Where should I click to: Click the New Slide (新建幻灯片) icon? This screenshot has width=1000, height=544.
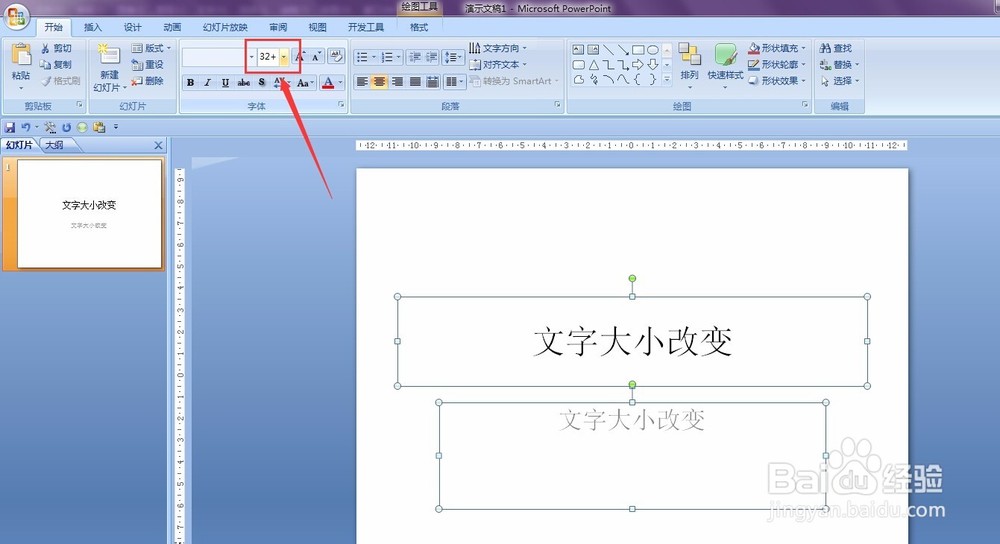pos(108,54)
